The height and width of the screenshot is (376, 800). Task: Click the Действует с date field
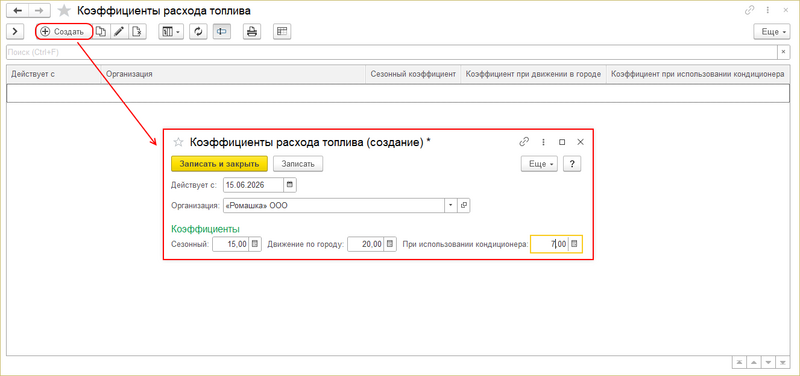click(253, 185)
